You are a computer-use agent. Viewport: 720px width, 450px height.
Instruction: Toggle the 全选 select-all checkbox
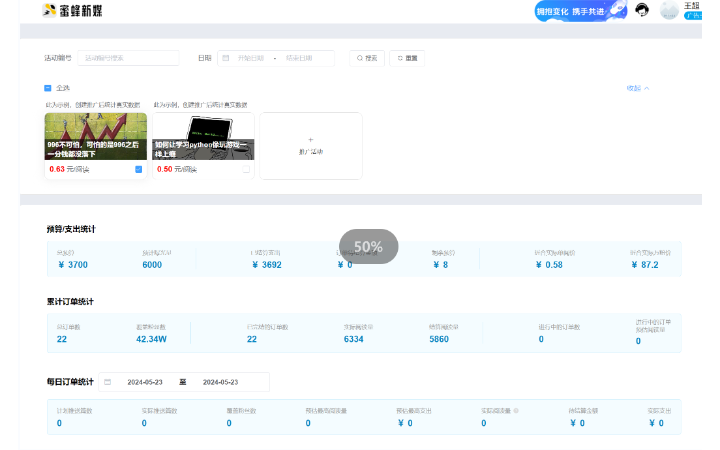(x=48, y=88)
